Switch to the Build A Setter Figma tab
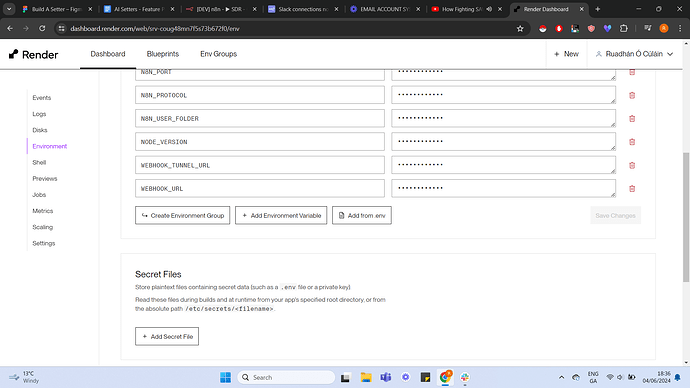 click(58, 9)
